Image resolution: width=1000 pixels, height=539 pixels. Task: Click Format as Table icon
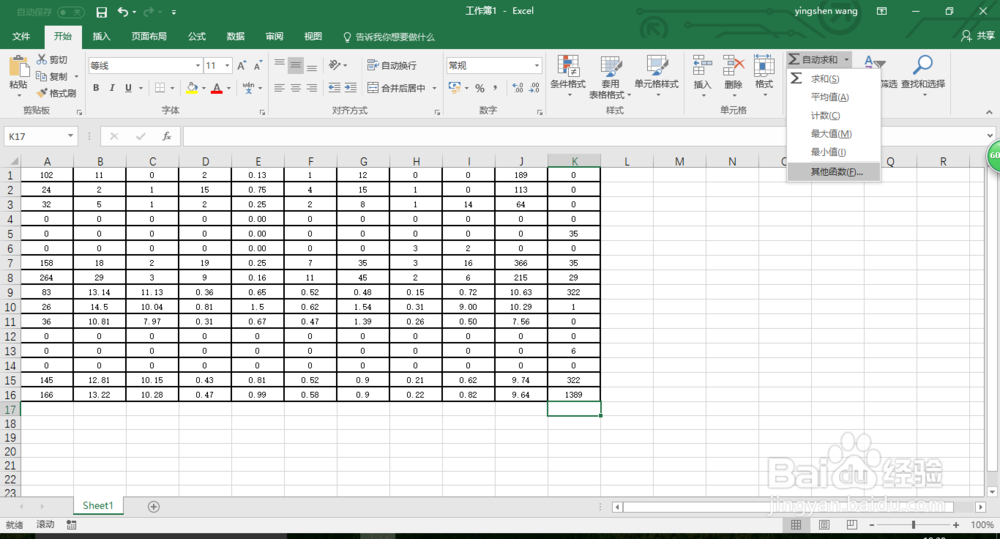(610, 66)
